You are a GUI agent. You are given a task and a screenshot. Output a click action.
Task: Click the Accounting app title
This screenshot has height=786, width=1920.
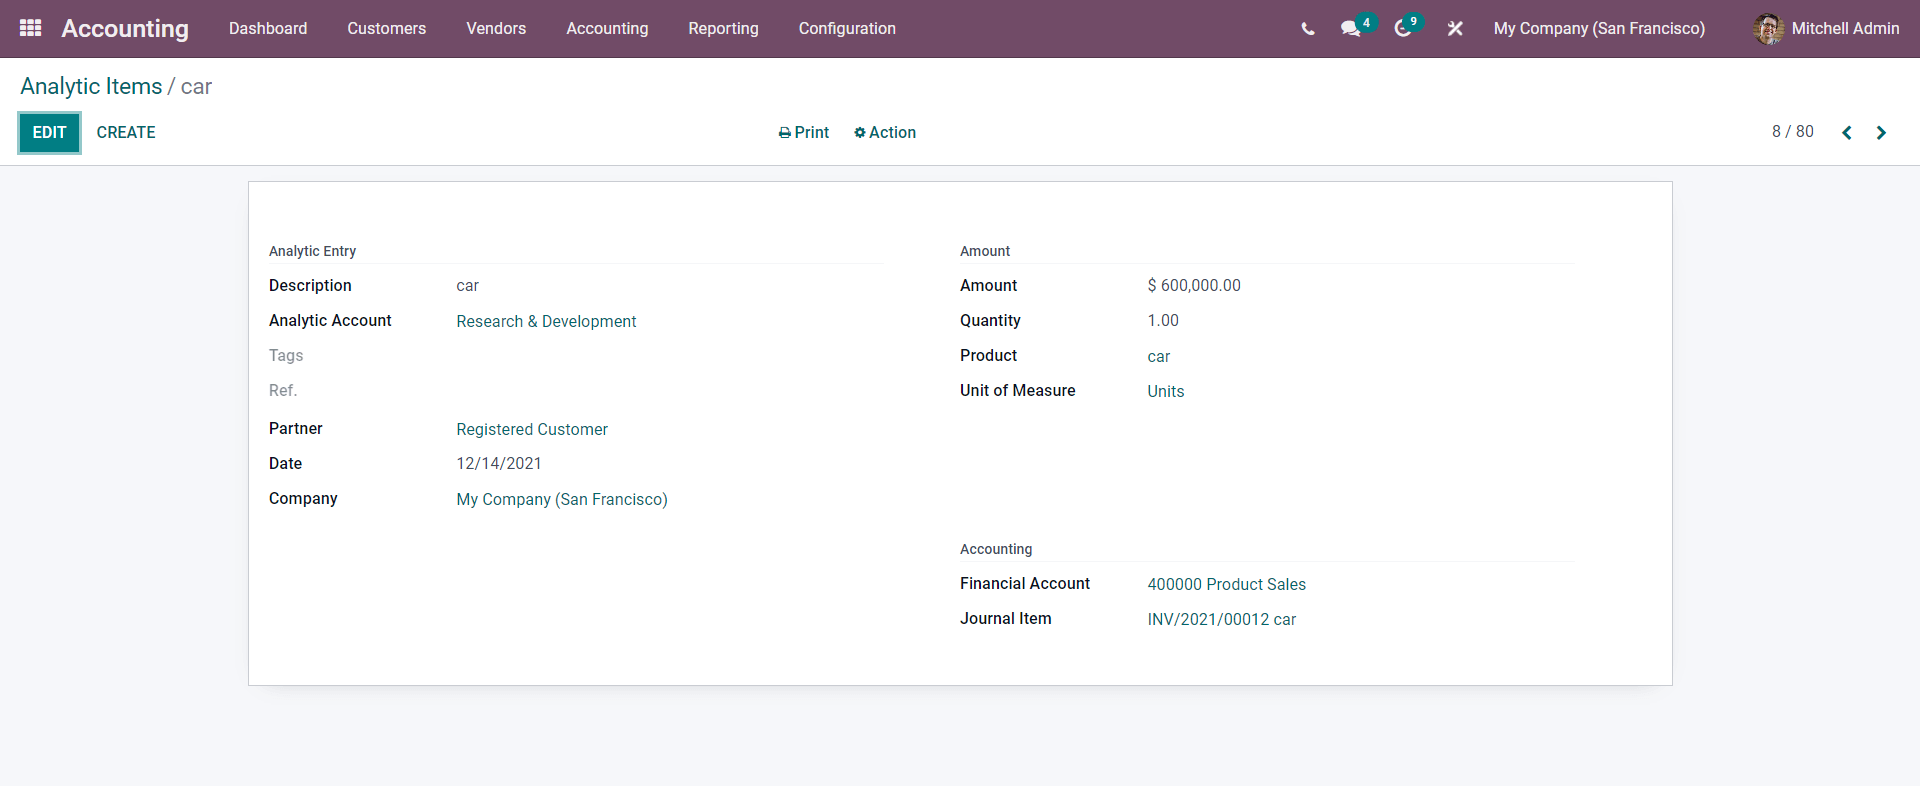(125, 29)
